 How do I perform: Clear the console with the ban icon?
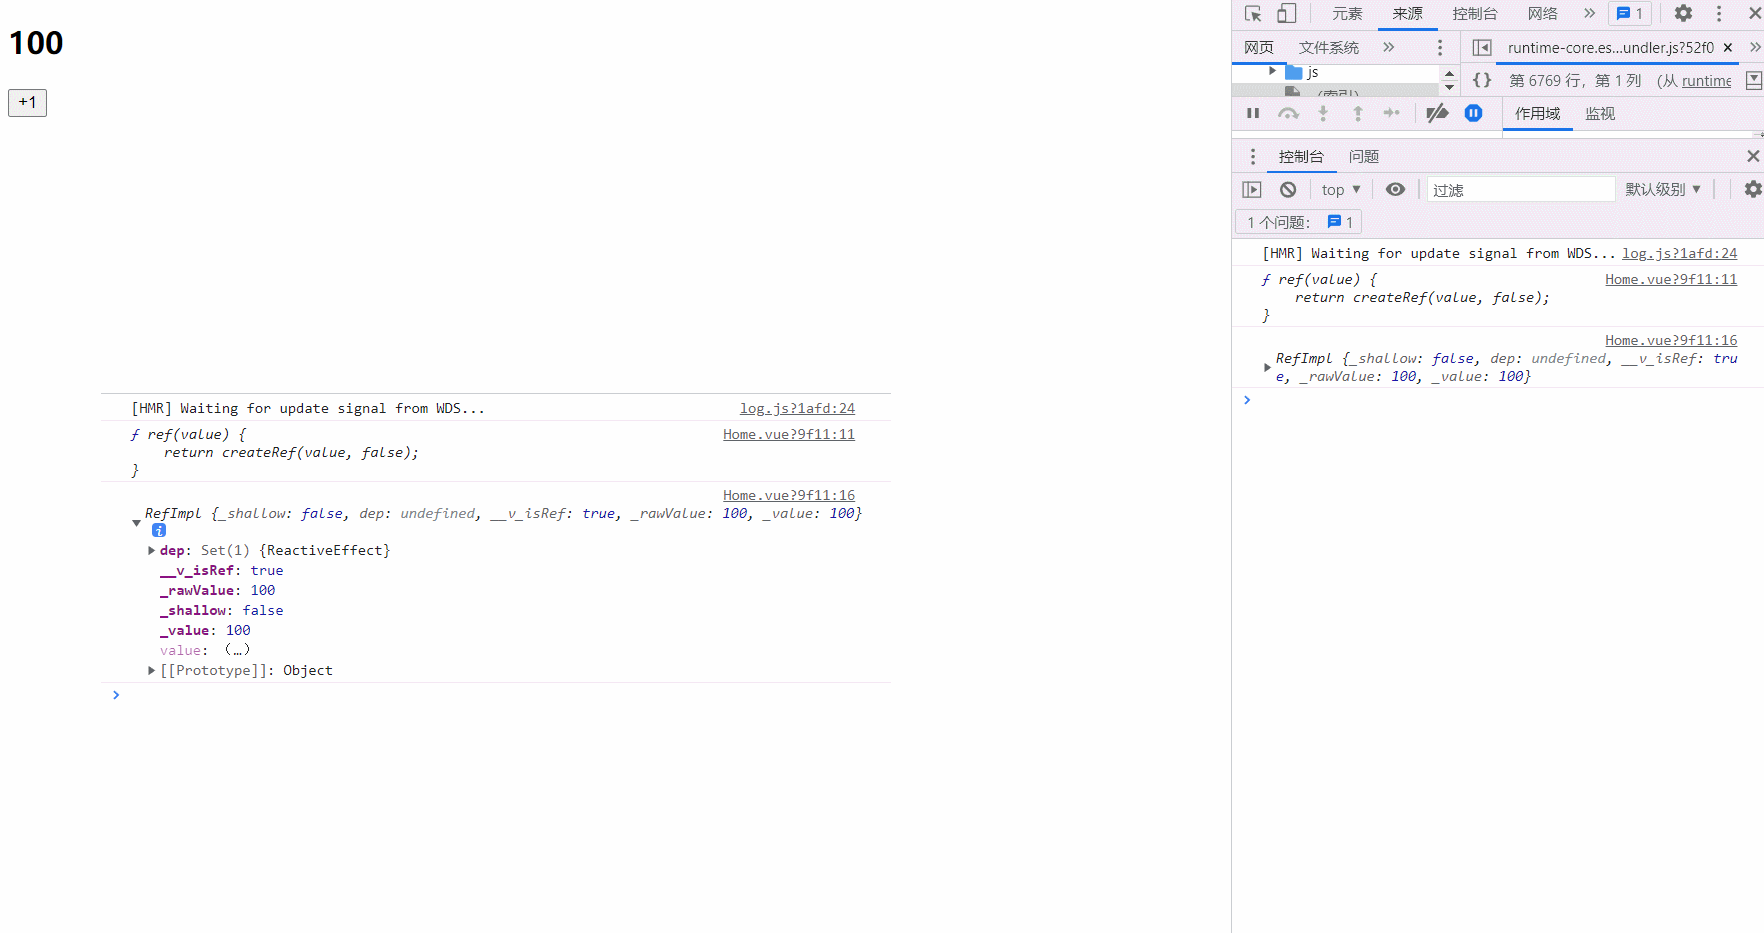1288,190
